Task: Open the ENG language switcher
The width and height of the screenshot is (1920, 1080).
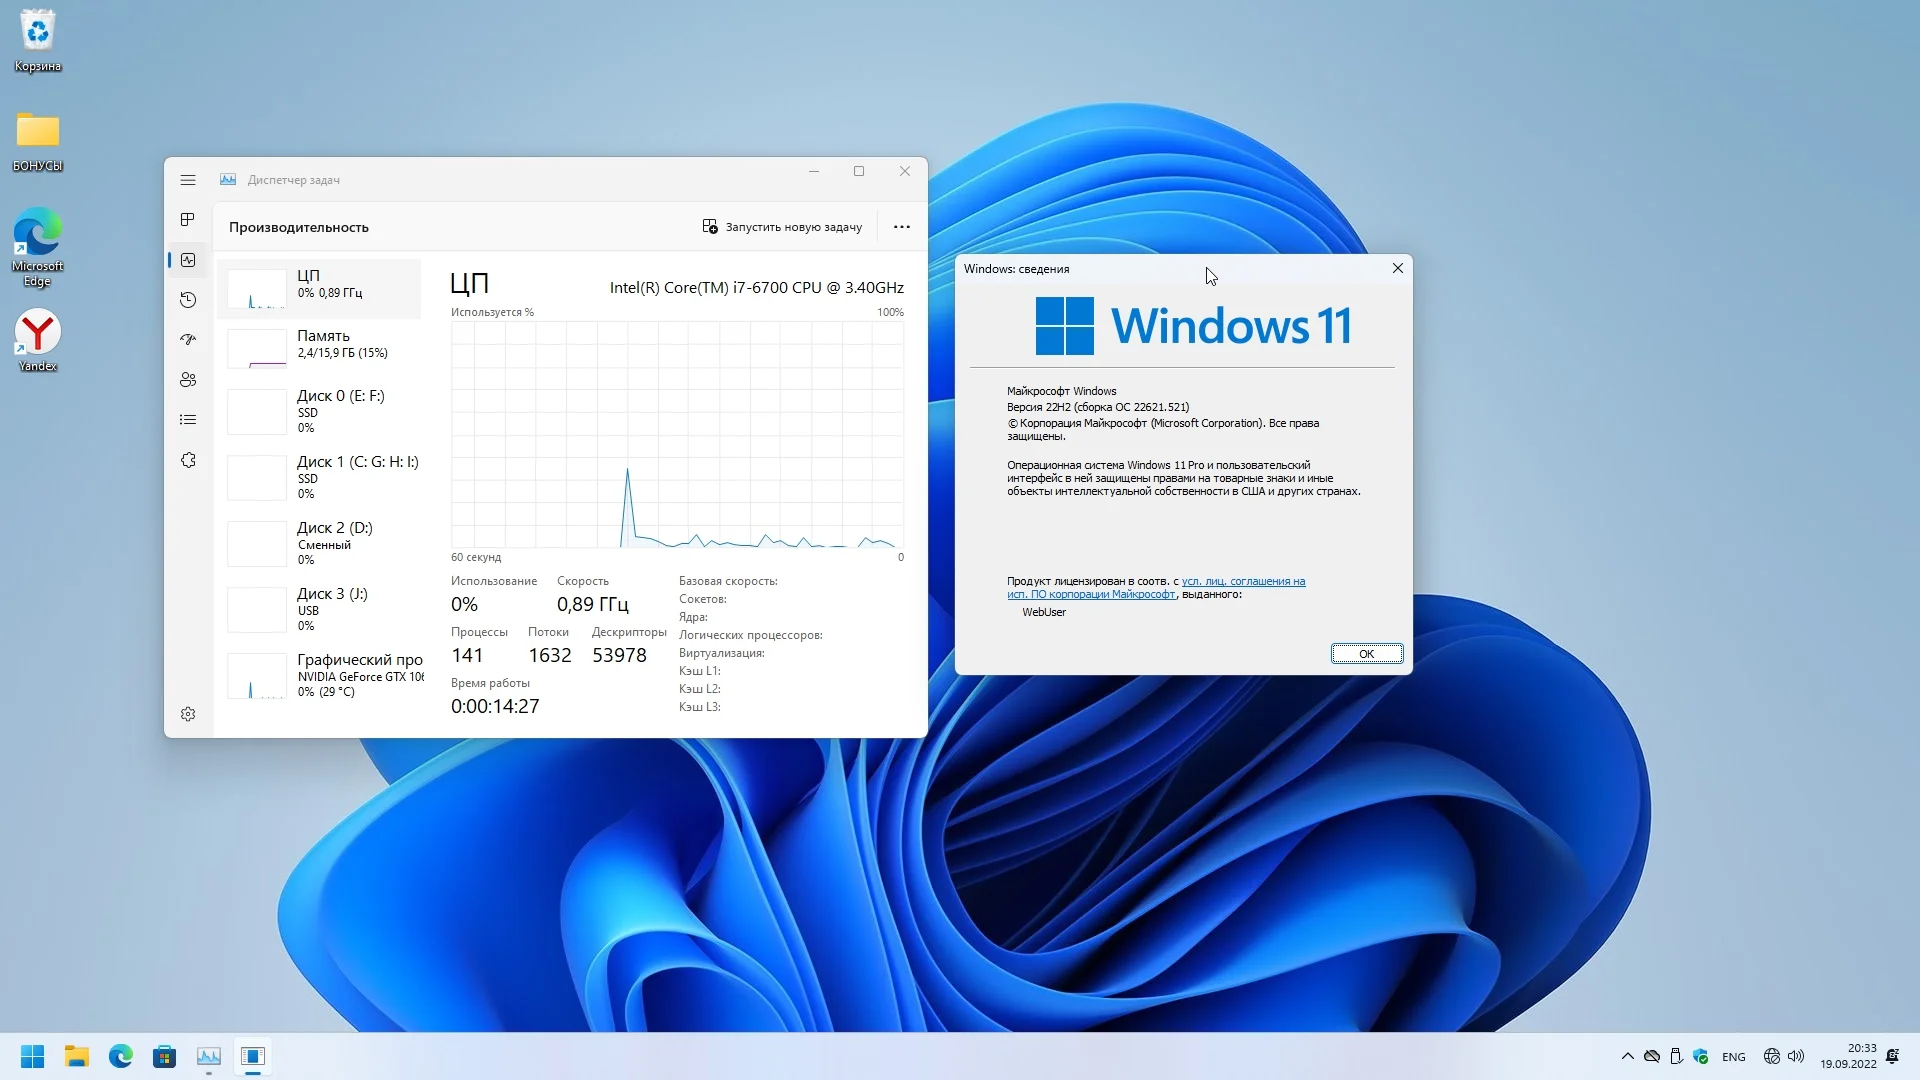Action: (1733, 1057)
